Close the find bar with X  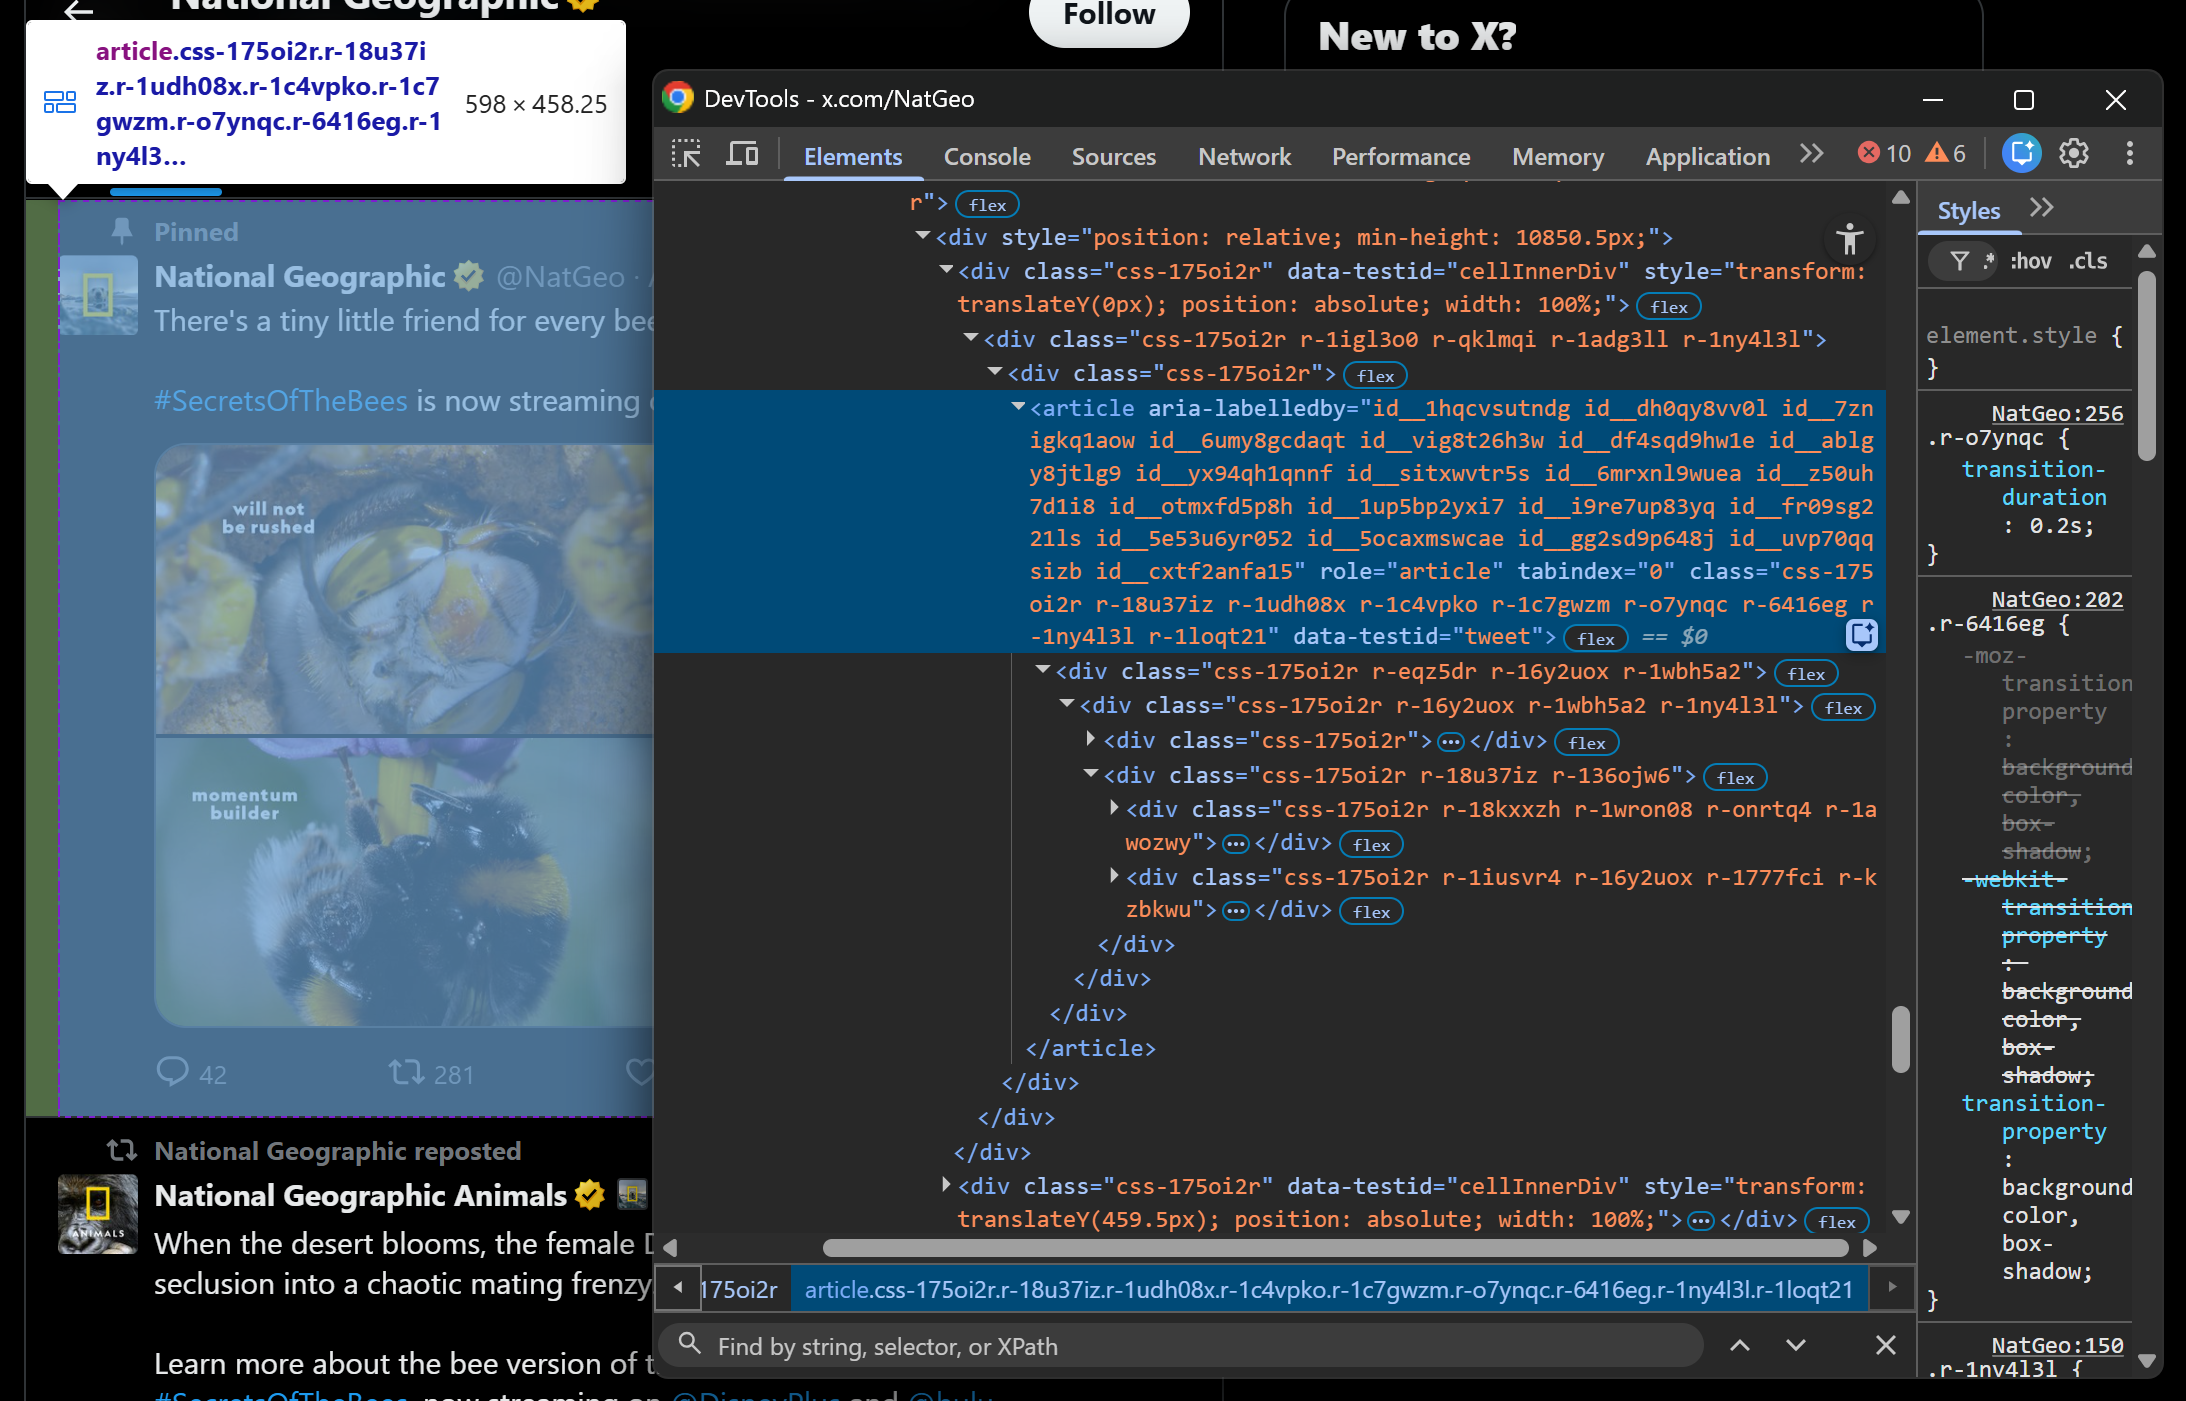point(1886,1346)
